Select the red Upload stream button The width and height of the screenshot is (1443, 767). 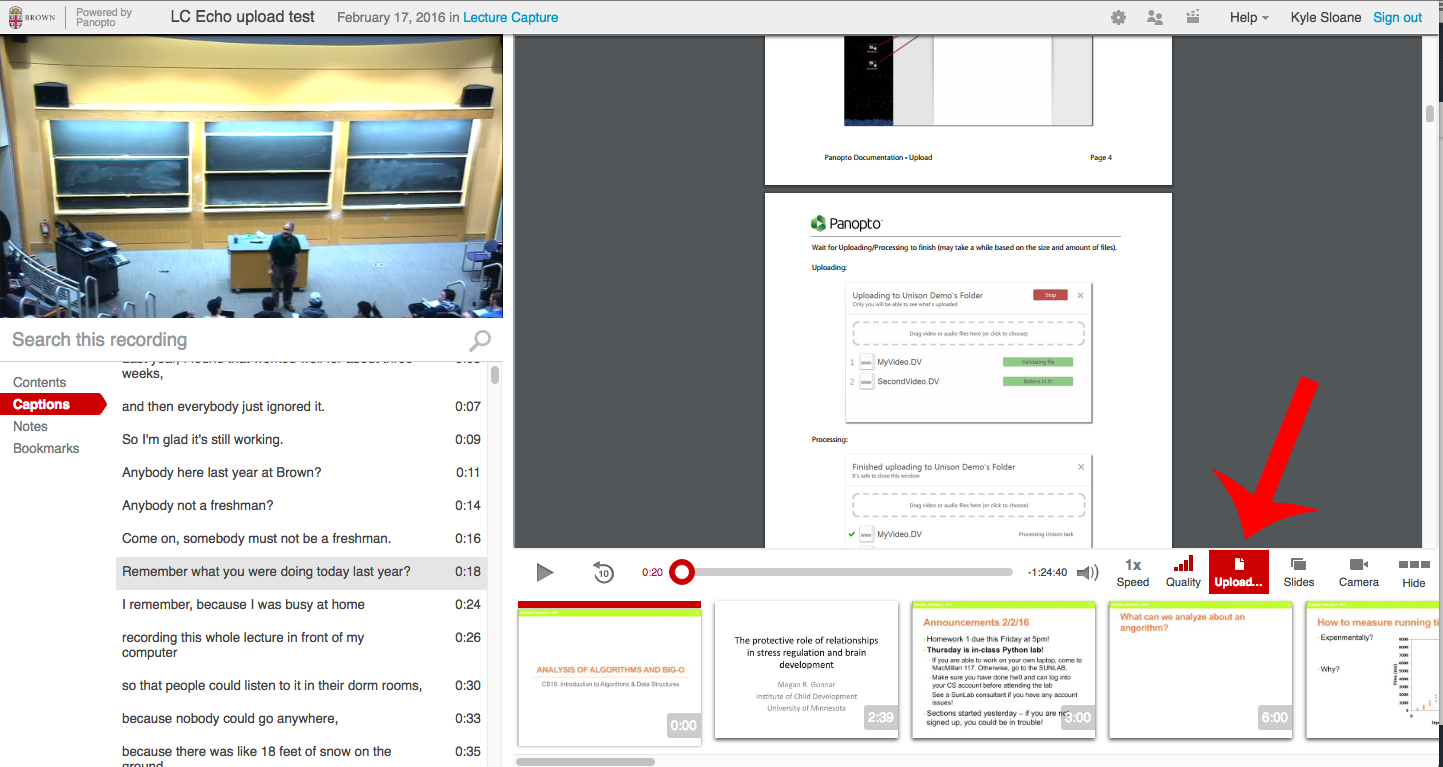(1239, 572)
